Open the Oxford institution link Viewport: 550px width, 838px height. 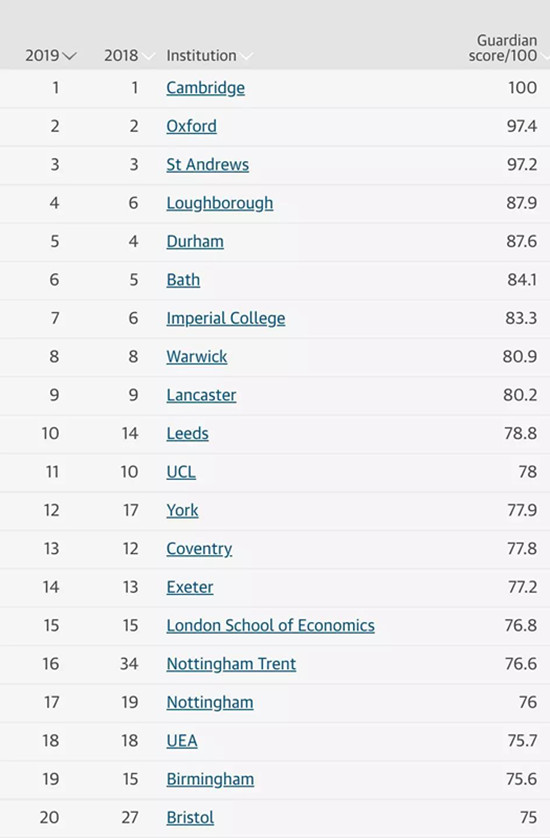pos(191,126)
